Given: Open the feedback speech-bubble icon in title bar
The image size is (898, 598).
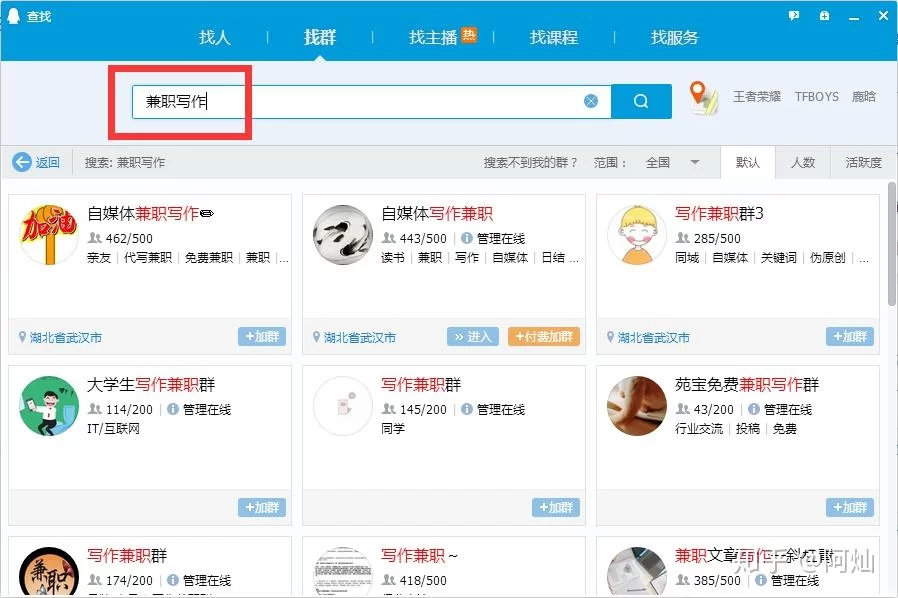Looking at the screenshot, I should tap(793, 16).
